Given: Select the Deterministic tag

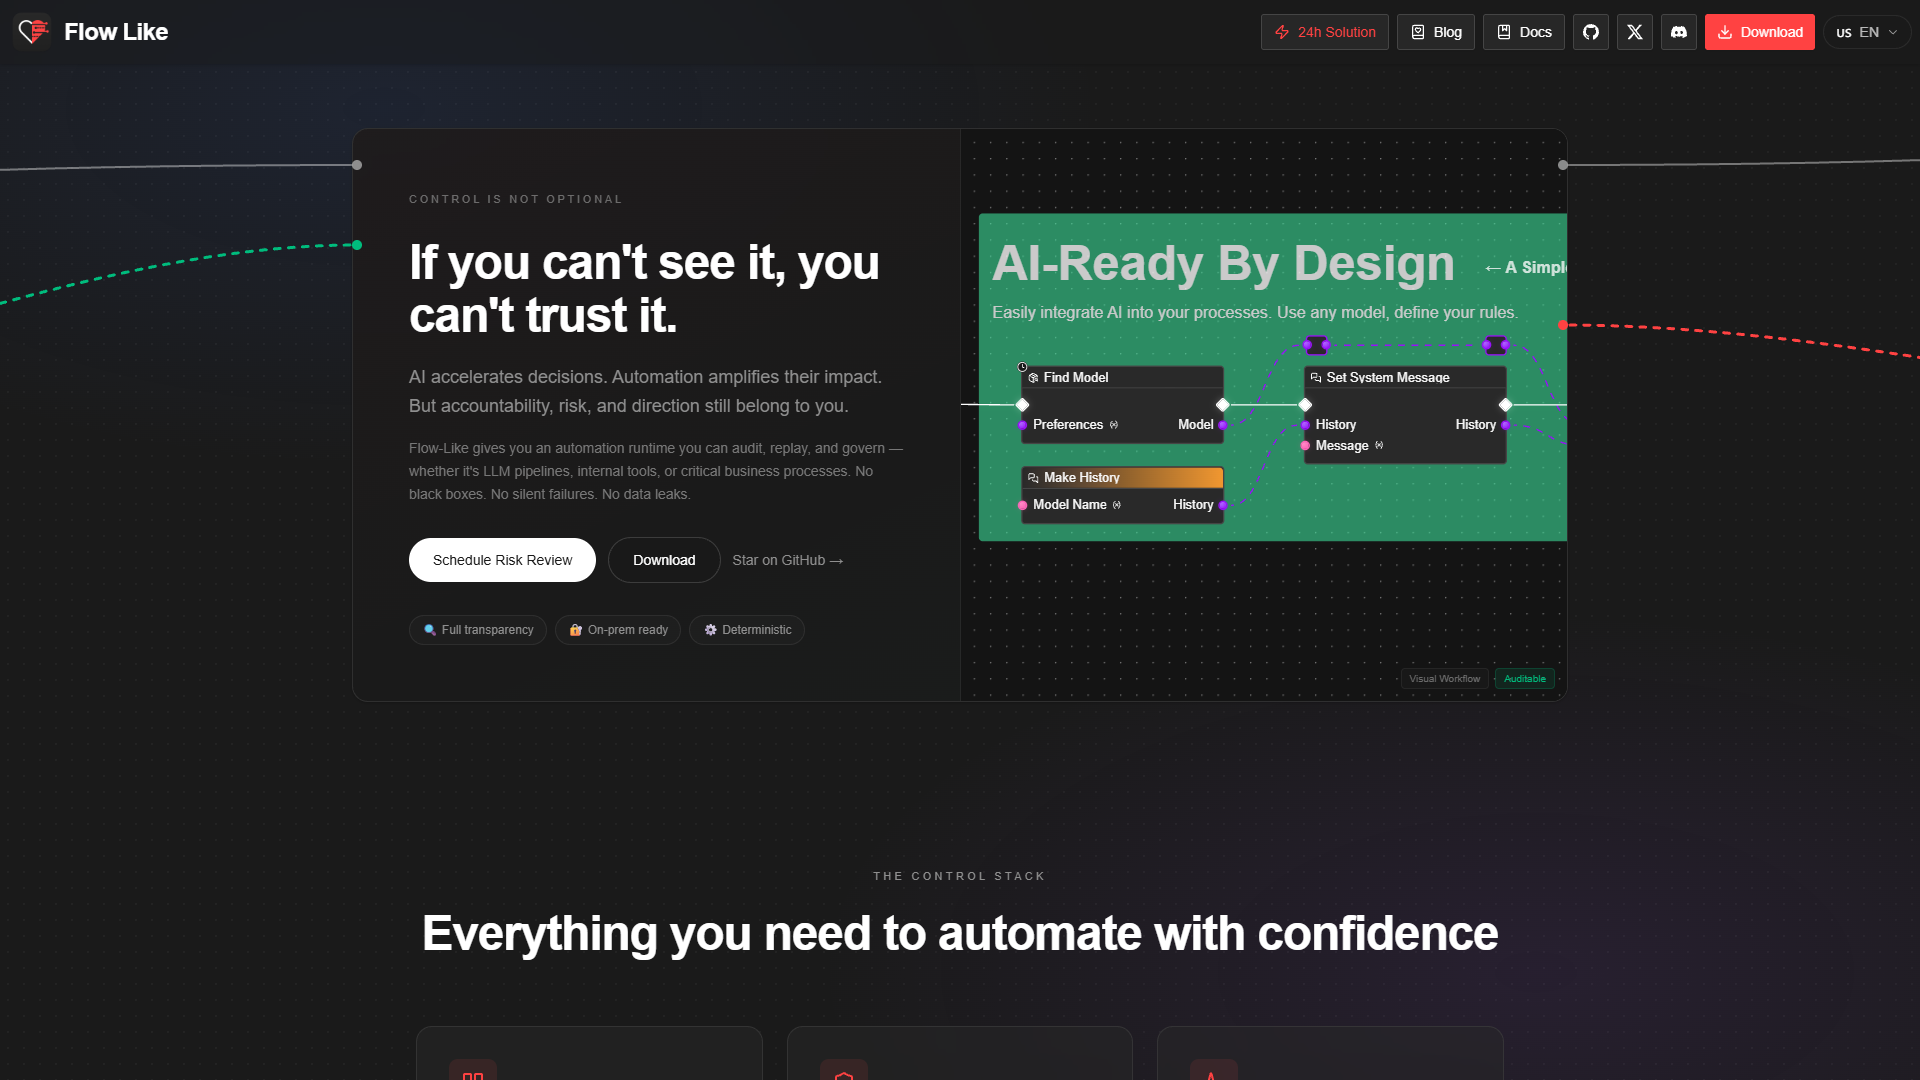Looking at the screenshot, I should (746, 630).
